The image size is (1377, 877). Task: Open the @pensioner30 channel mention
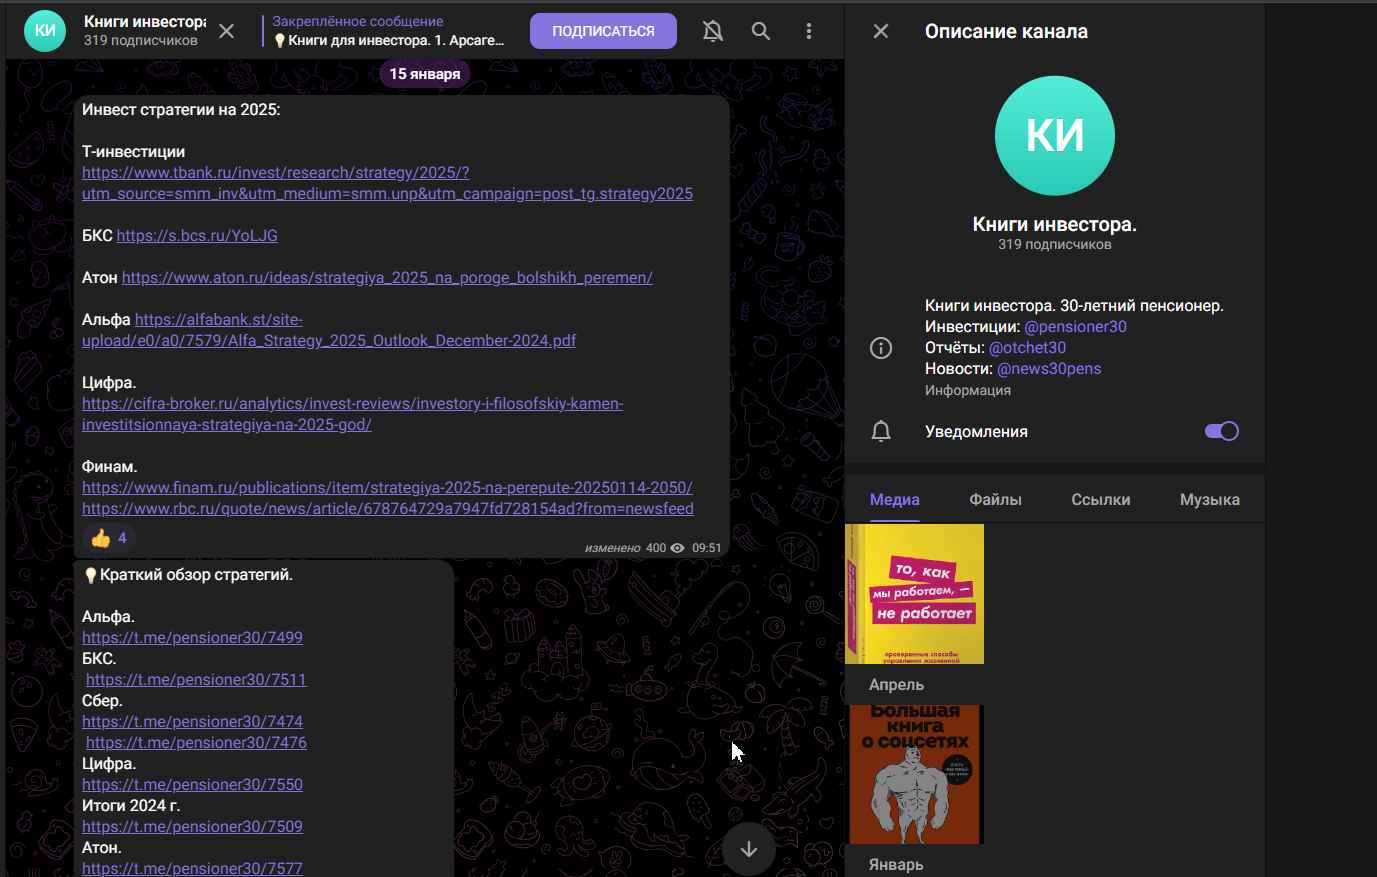[x=1076, y=327]
